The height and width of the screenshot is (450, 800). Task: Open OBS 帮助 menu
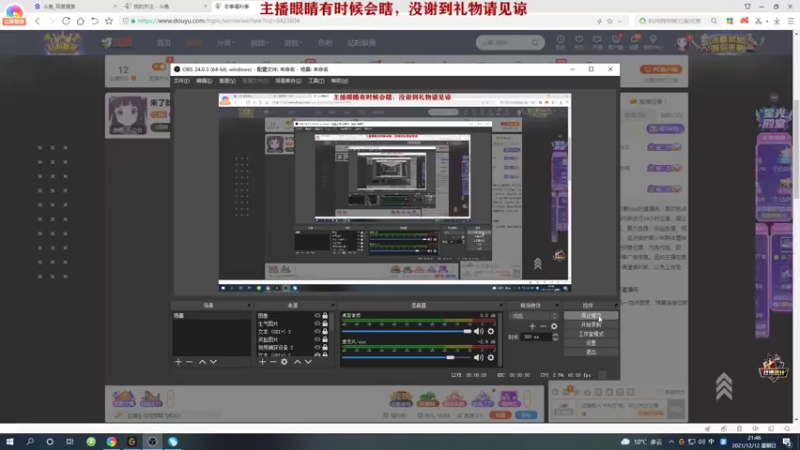coord(339,81)
